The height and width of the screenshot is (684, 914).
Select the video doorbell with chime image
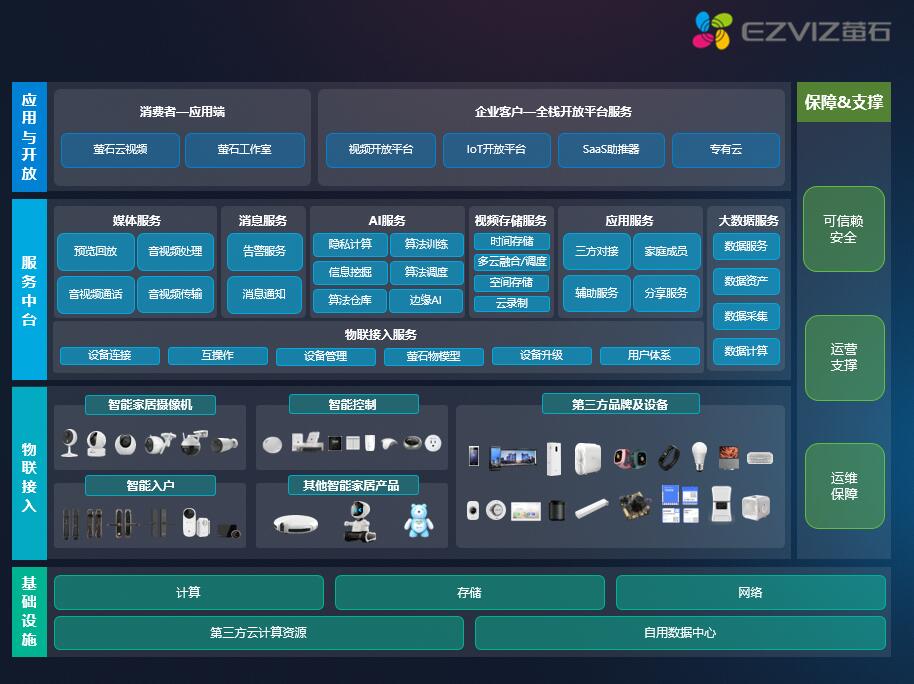click(195, 522)
